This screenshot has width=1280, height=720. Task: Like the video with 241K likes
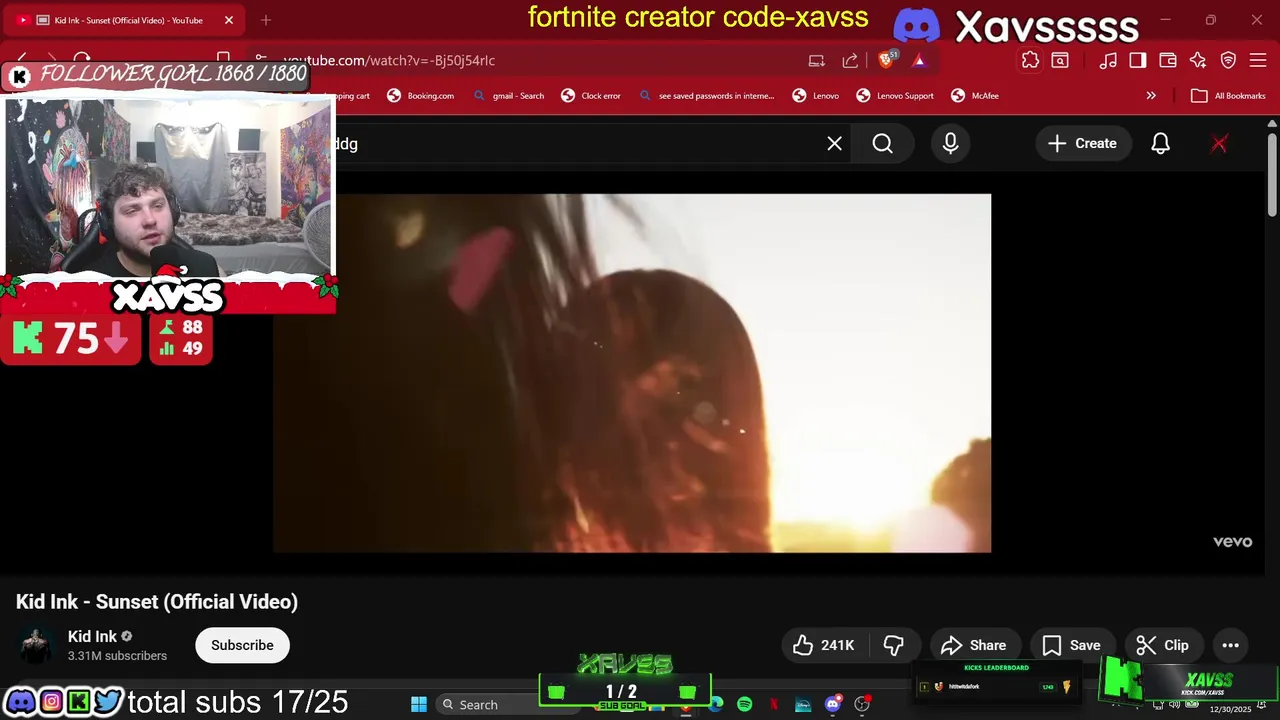pyautogui.click(x=824, y=645)
